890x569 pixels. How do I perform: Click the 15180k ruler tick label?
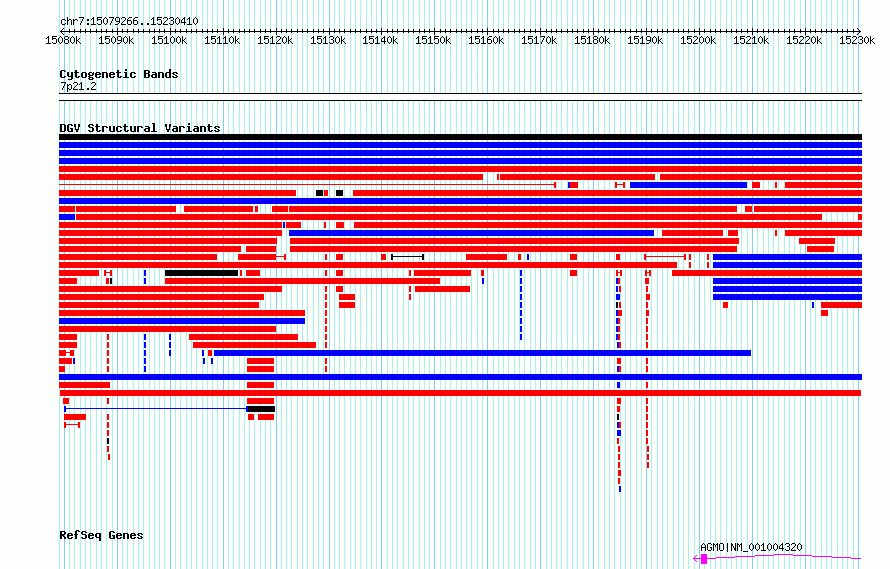tap(592, 40)
